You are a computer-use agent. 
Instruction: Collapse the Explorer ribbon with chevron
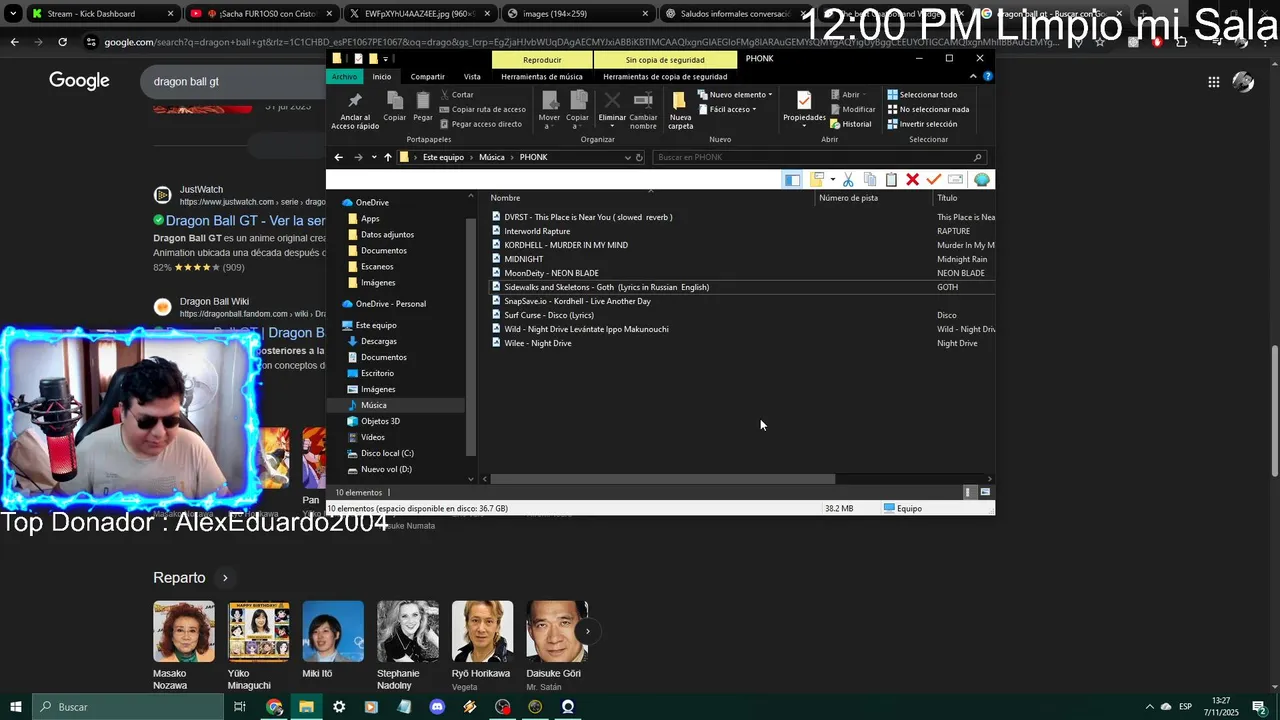[x=974, y=76]
